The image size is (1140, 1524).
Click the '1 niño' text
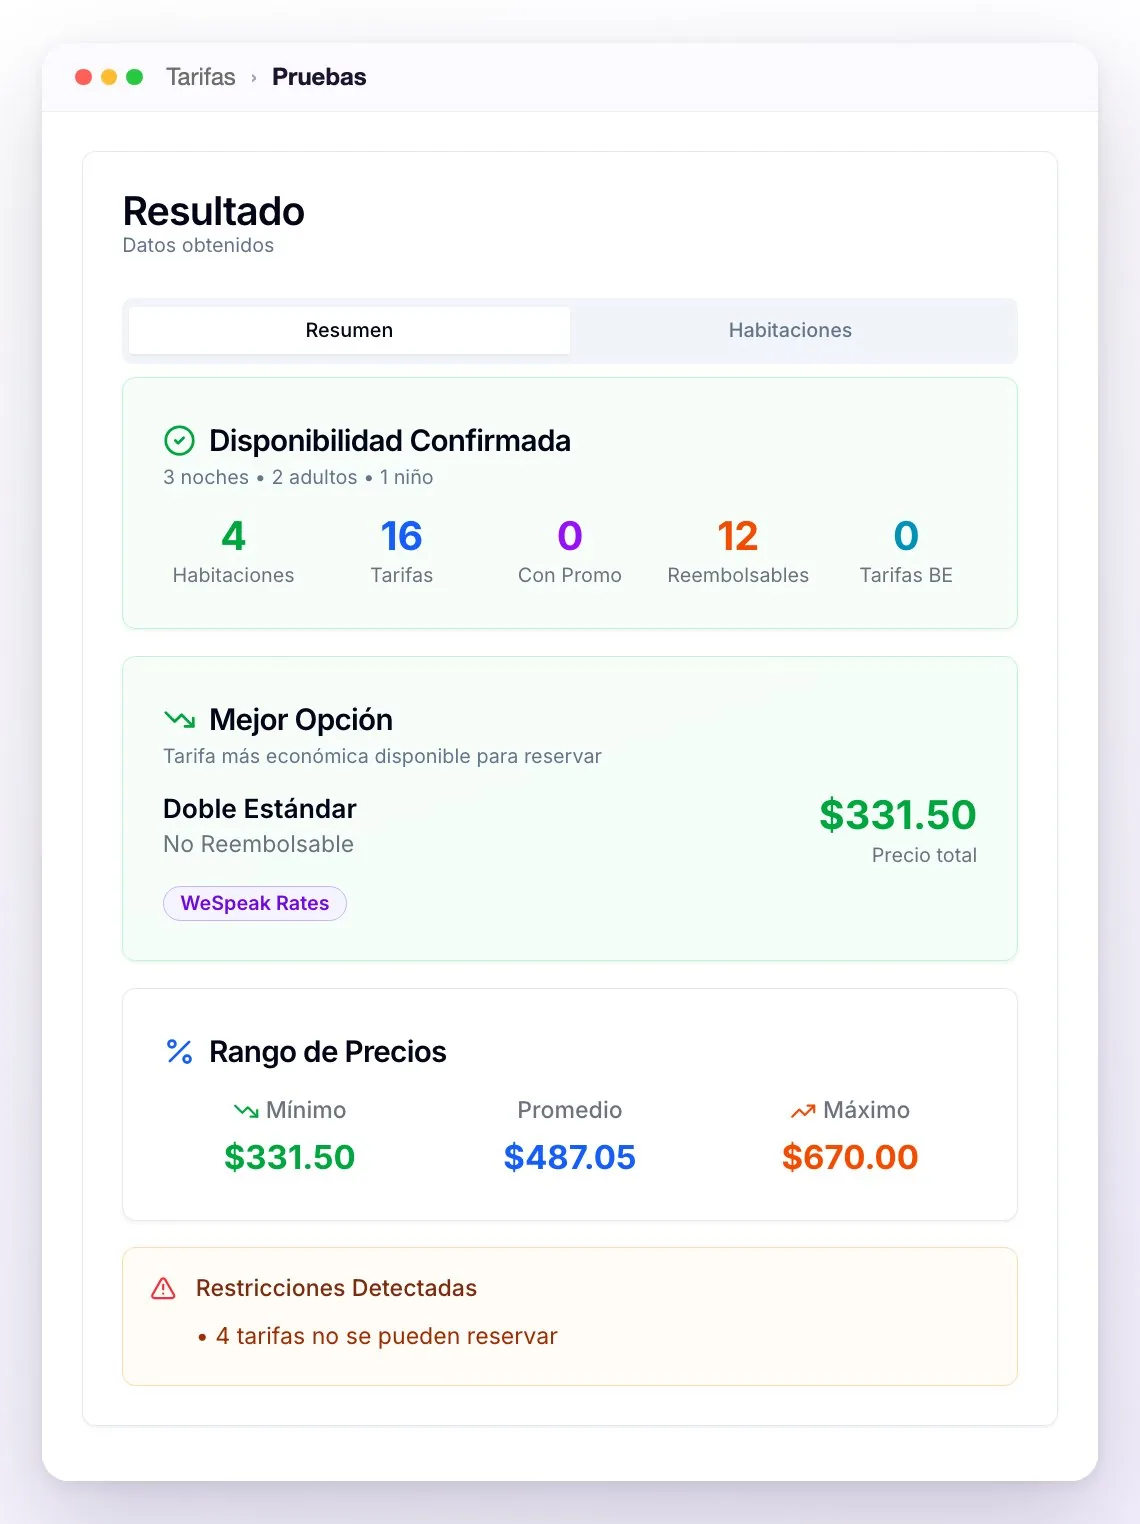(x=407, y=477)
